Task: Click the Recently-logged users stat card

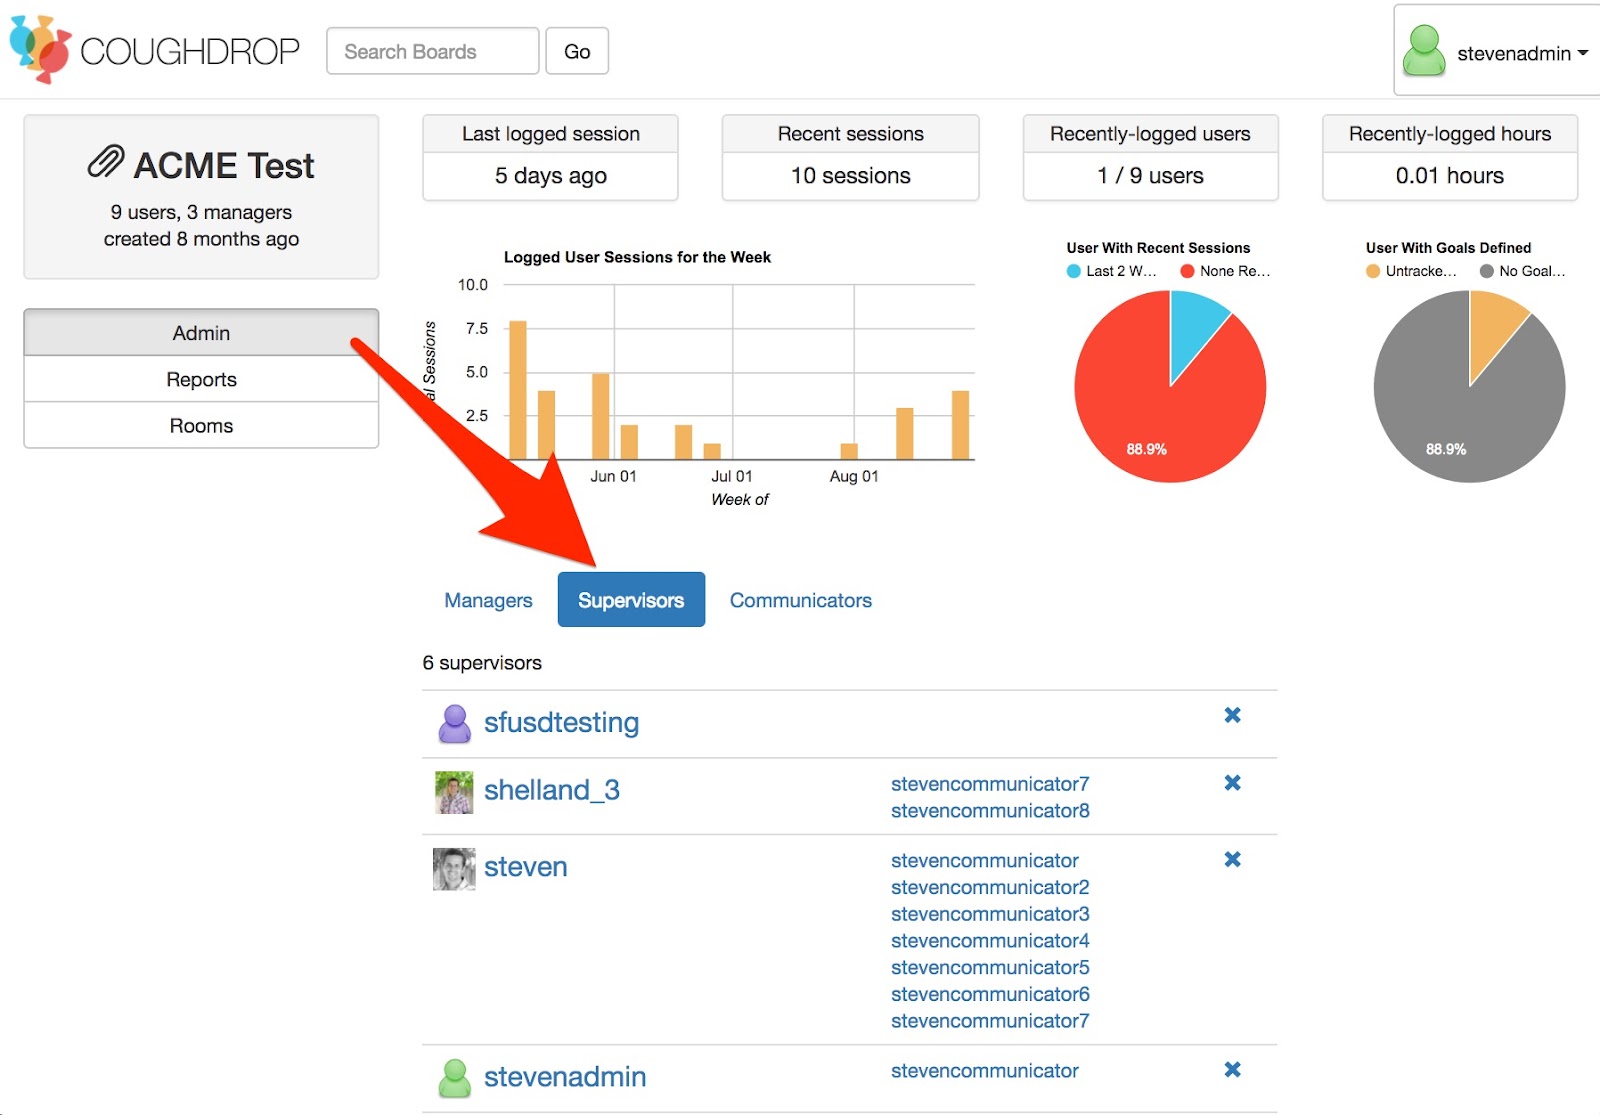Action: tap(1150, 158)
